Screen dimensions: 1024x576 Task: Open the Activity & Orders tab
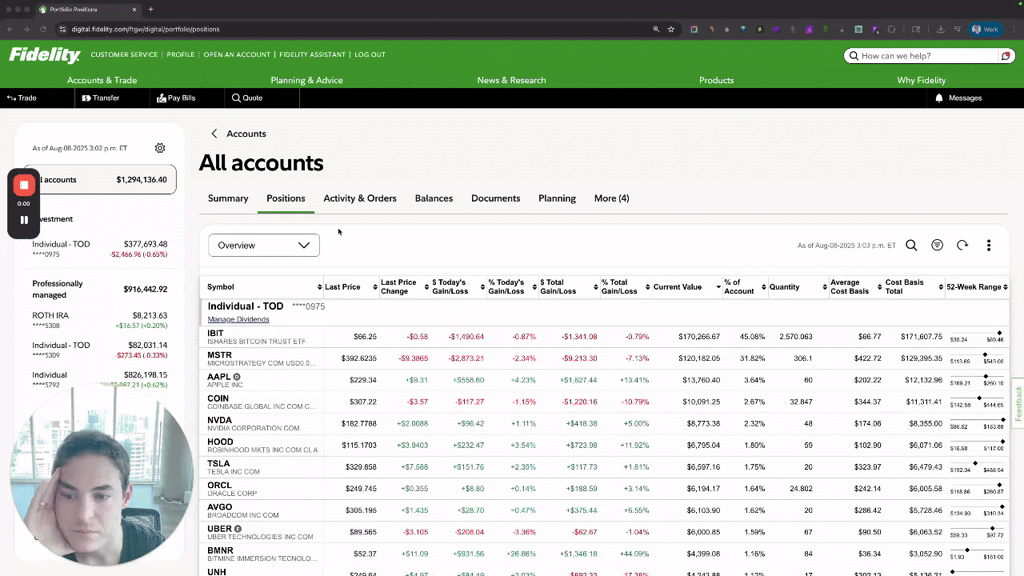click(x=360, y=199)
